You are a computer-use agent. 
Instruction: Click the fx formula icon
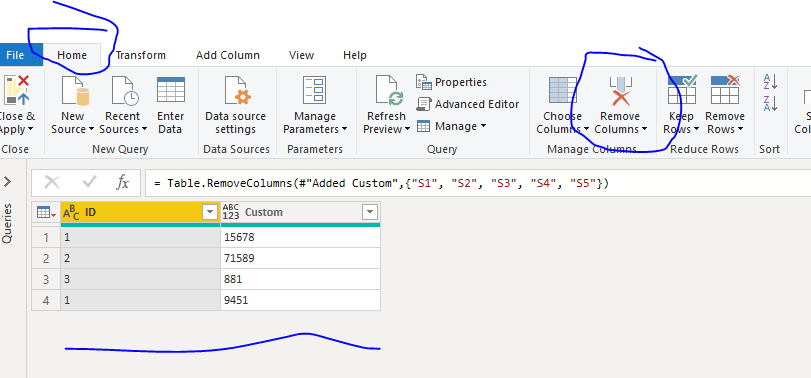pyautogui.click(x=123, y=182)
